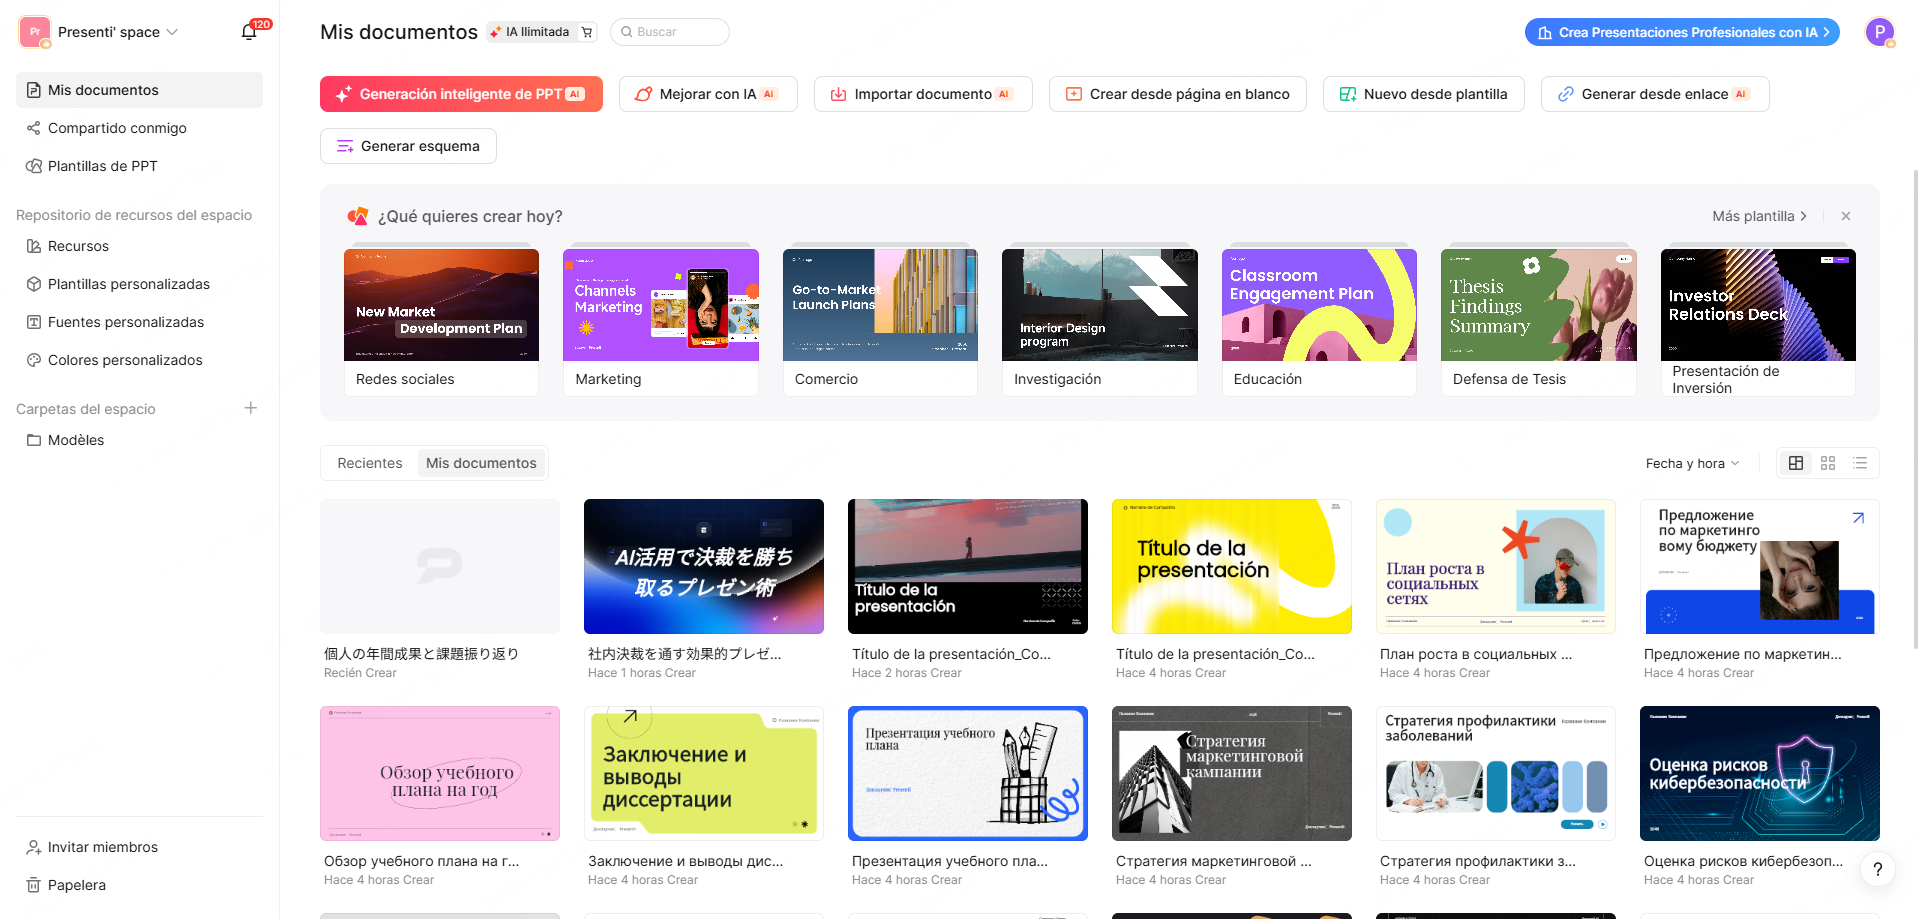Select the Redes sociales template card
Viewport: 1920px width, 919px height.
(441, 322)
